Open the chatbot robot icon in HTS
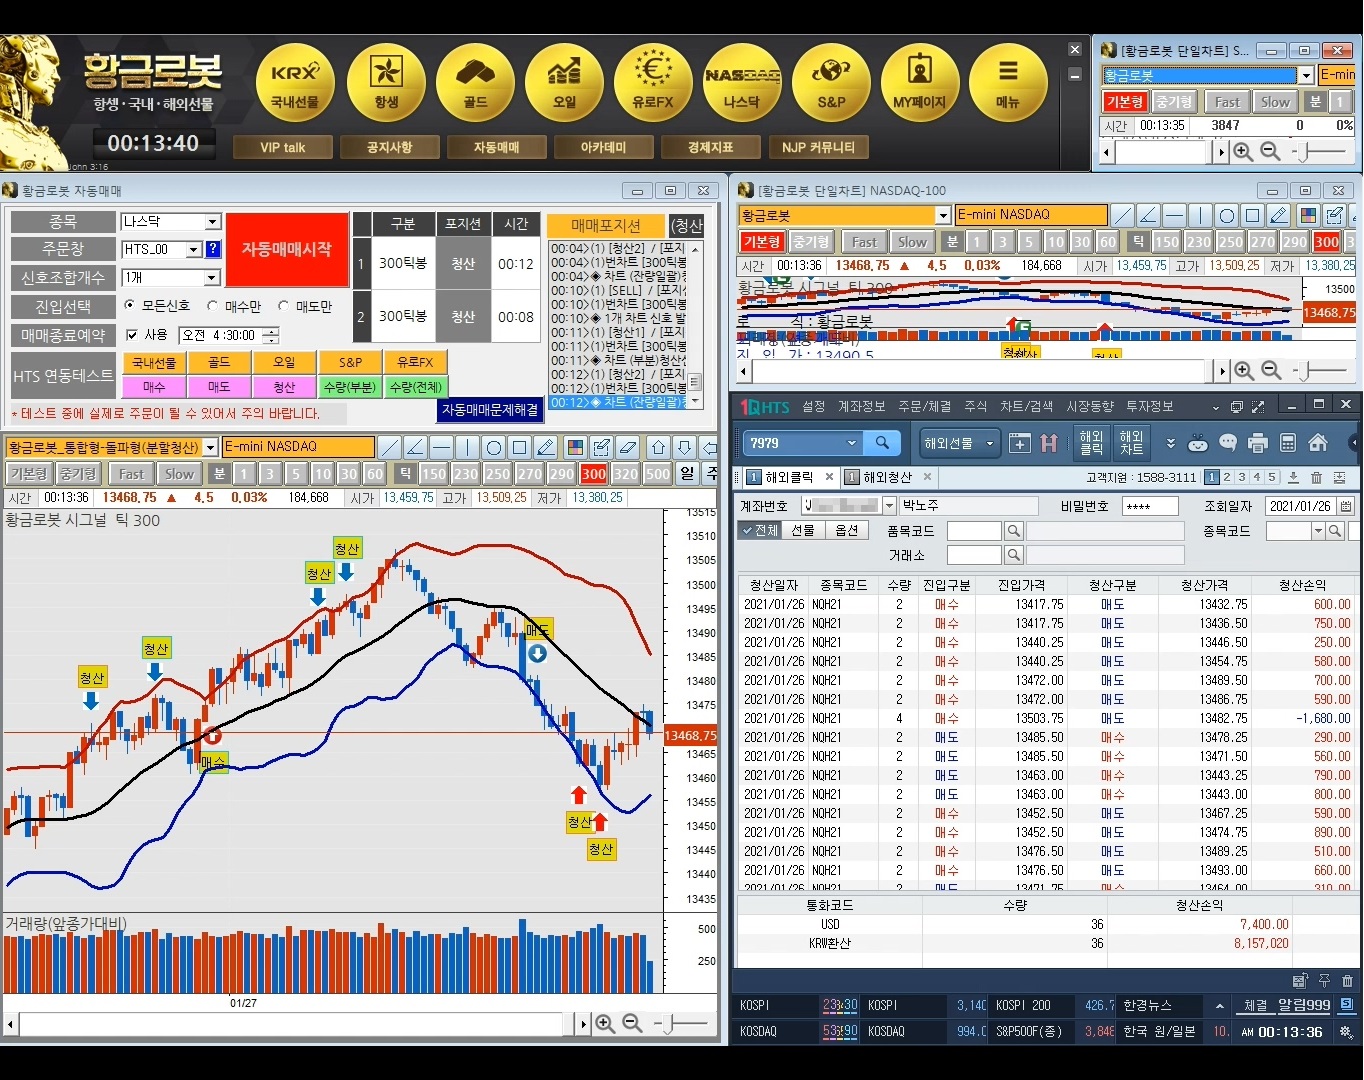The height and width of the screenshot is (1080, 1364). (1198, 443)
